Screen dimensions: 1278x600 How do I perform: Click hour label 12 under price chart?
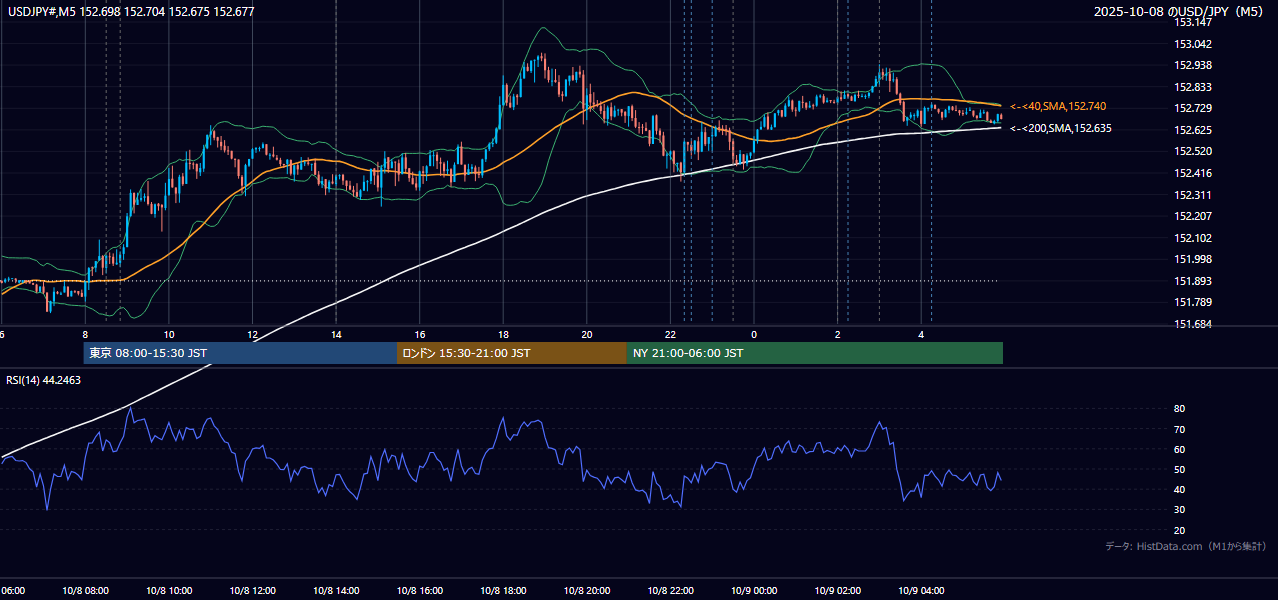coord(253,334)
